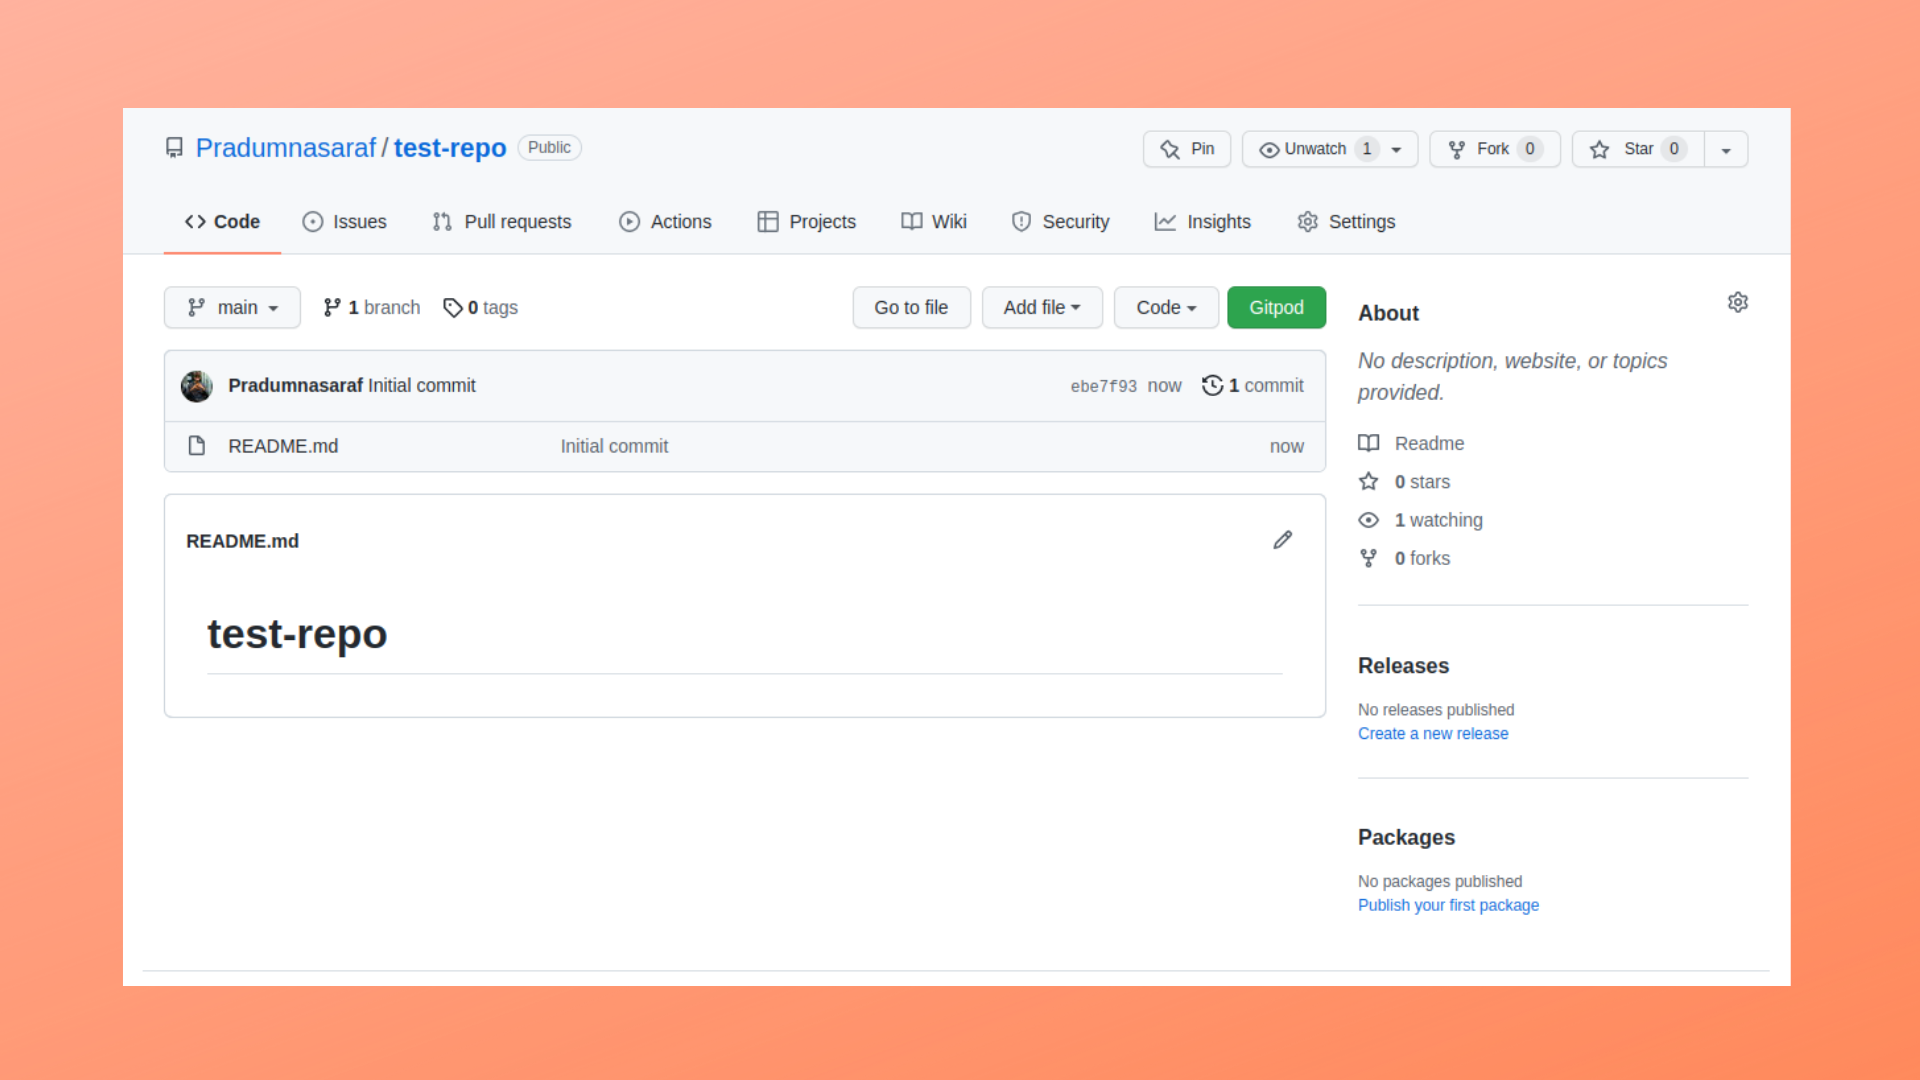Switch to the Wiki tab
Screen dimensions: 1920x1080
tap(934, 222)
